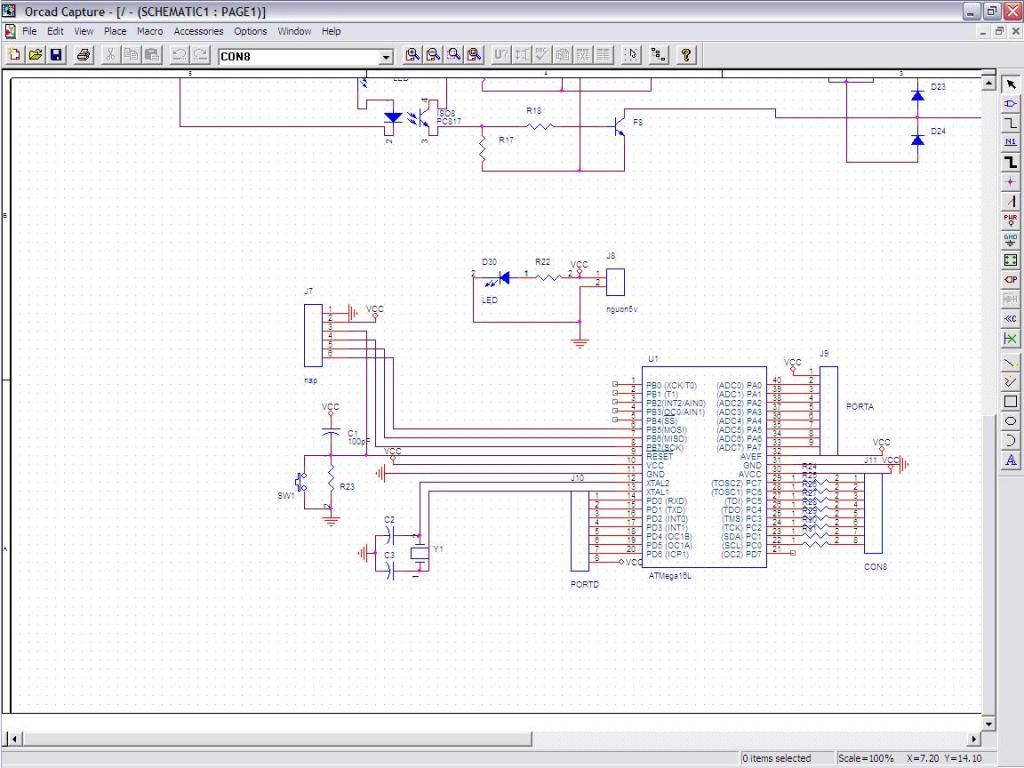This screenshot has width=1024, height=768.
Task: Click the Place Ground symbol tool
Action: (x=1010, y=240)
